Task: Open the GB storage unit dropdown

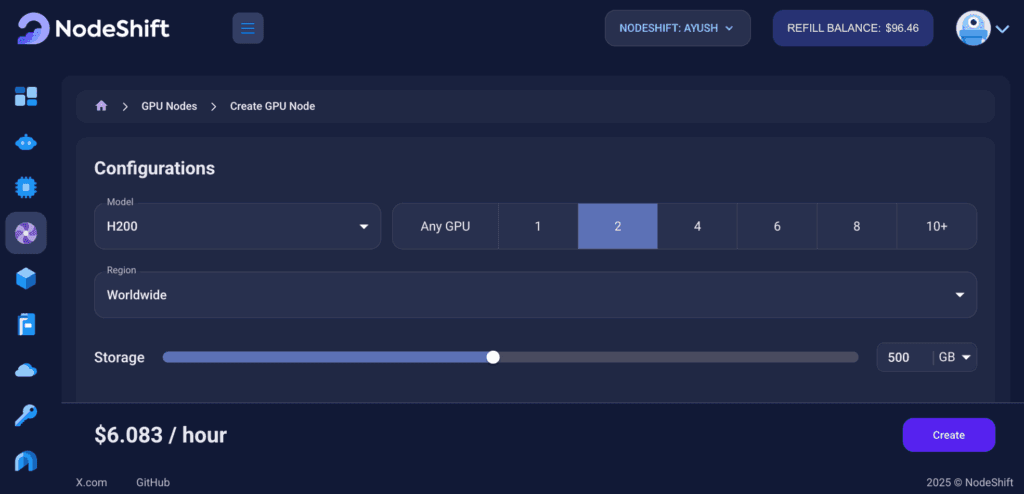Action: tap(955, 357)
